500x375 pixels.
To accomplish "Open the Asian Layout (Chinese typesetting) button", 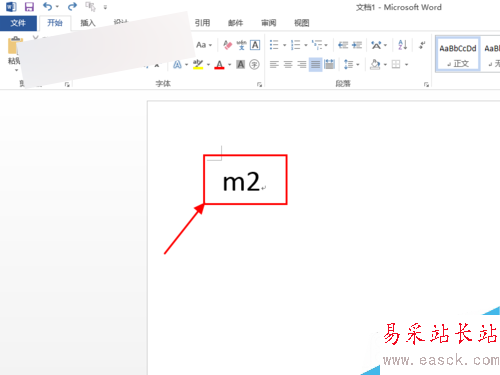I will (x=379, y=45).
